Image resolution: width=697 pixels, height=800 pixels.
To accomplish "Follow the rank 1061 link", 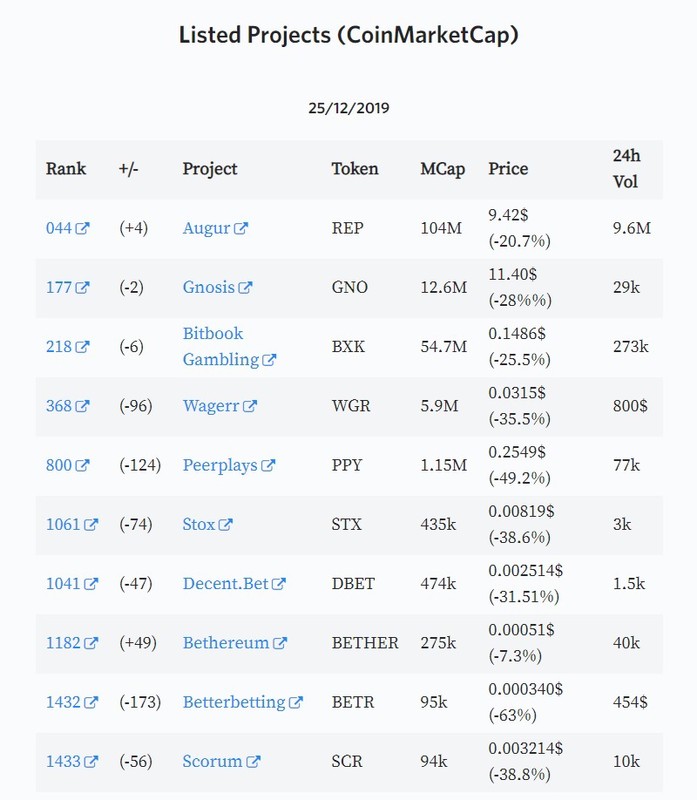I will 72,524.
